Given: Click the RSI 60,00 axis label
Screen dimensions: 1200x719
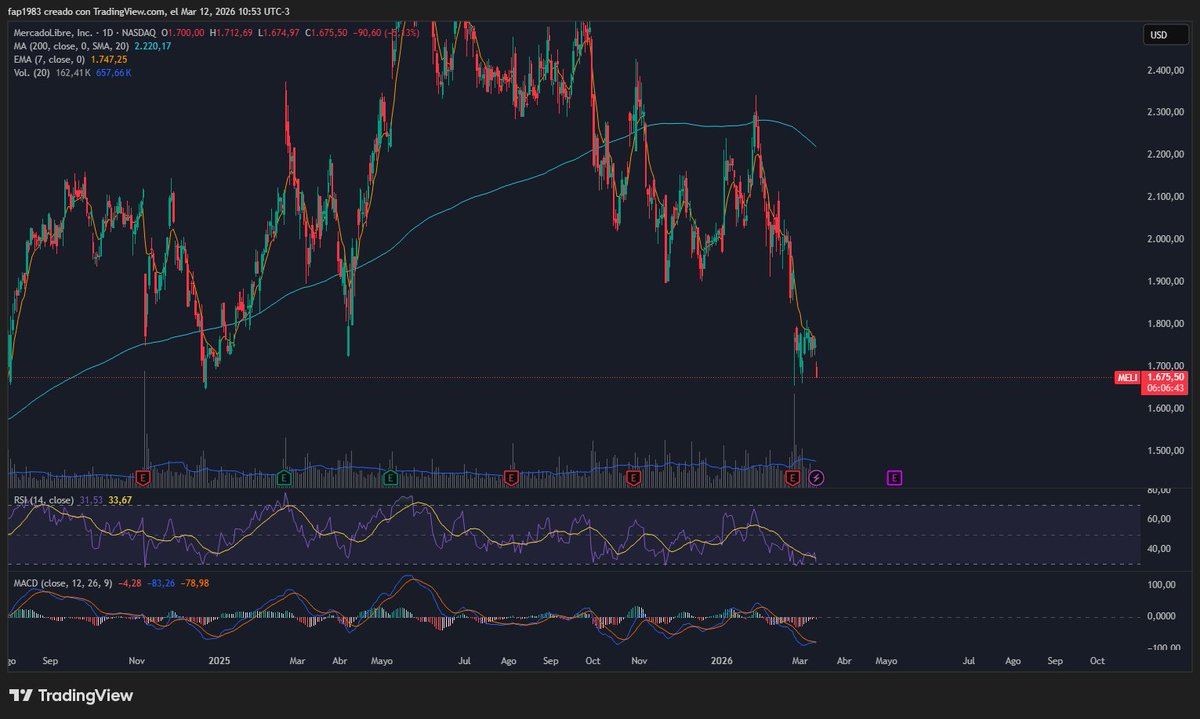Looking at the screenshot, I should coord(1159,519).
